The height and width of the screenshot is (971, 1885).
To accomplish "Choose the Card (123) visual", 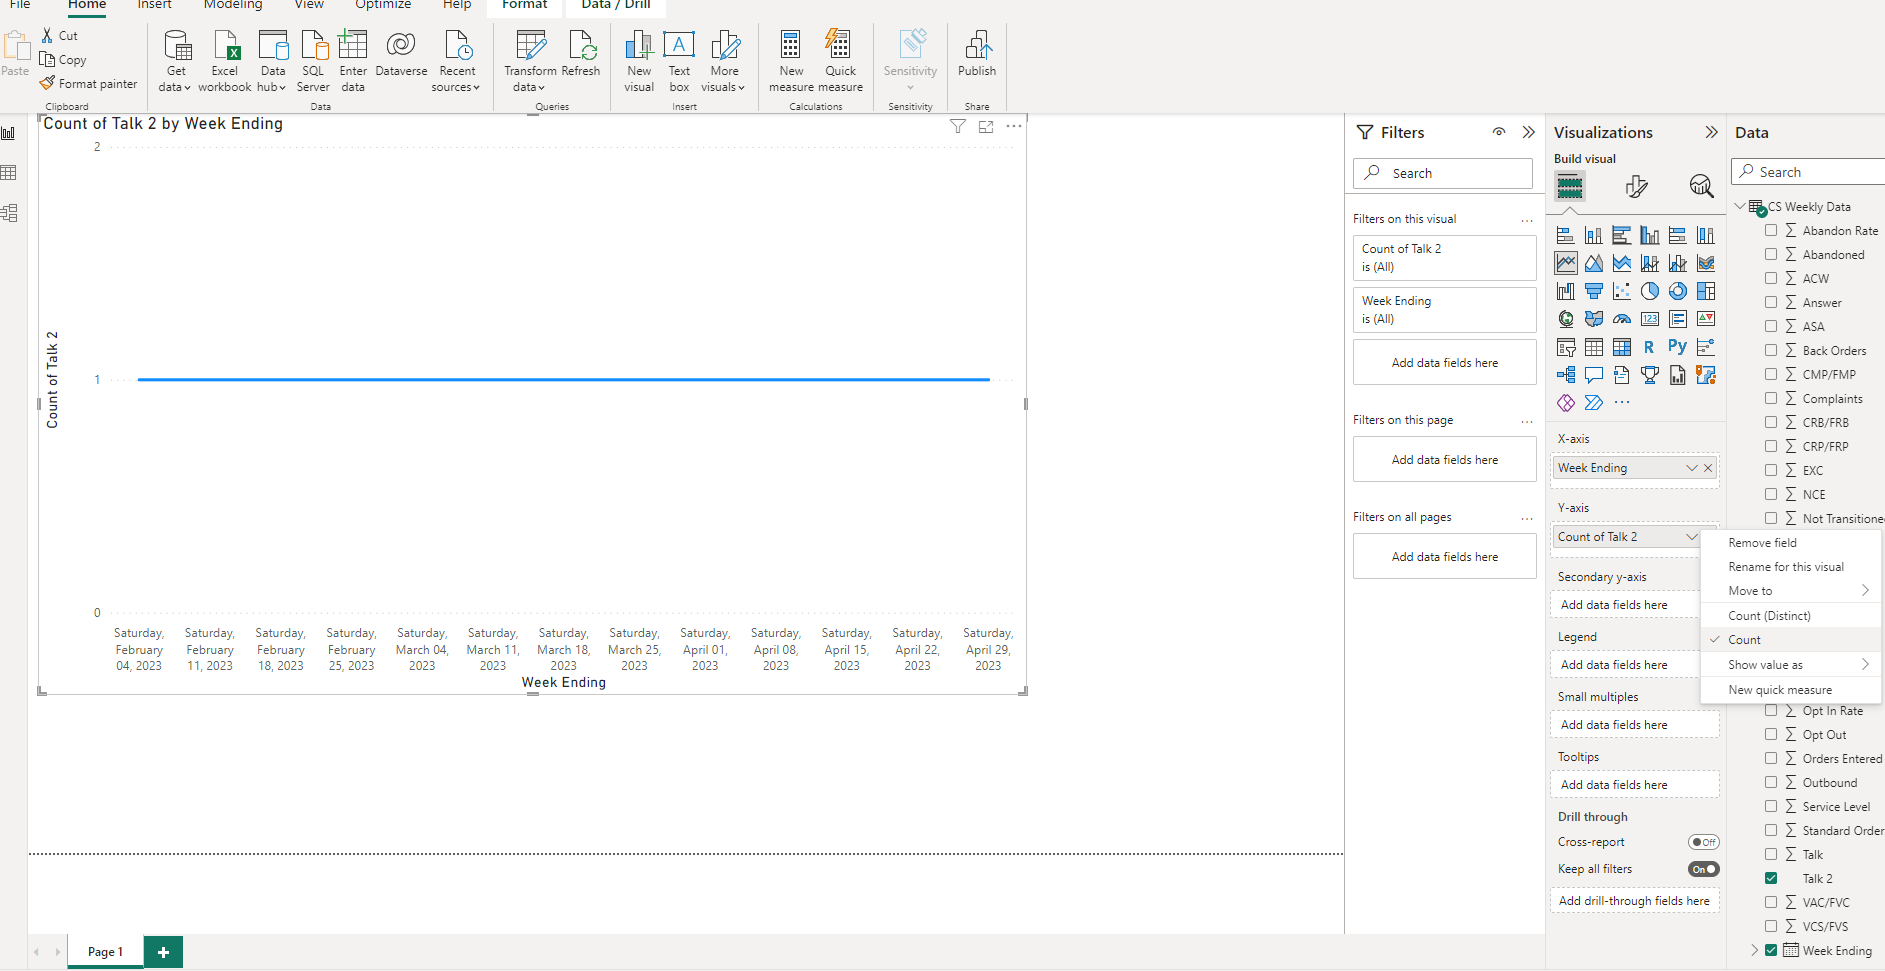I will point(1650,319).
